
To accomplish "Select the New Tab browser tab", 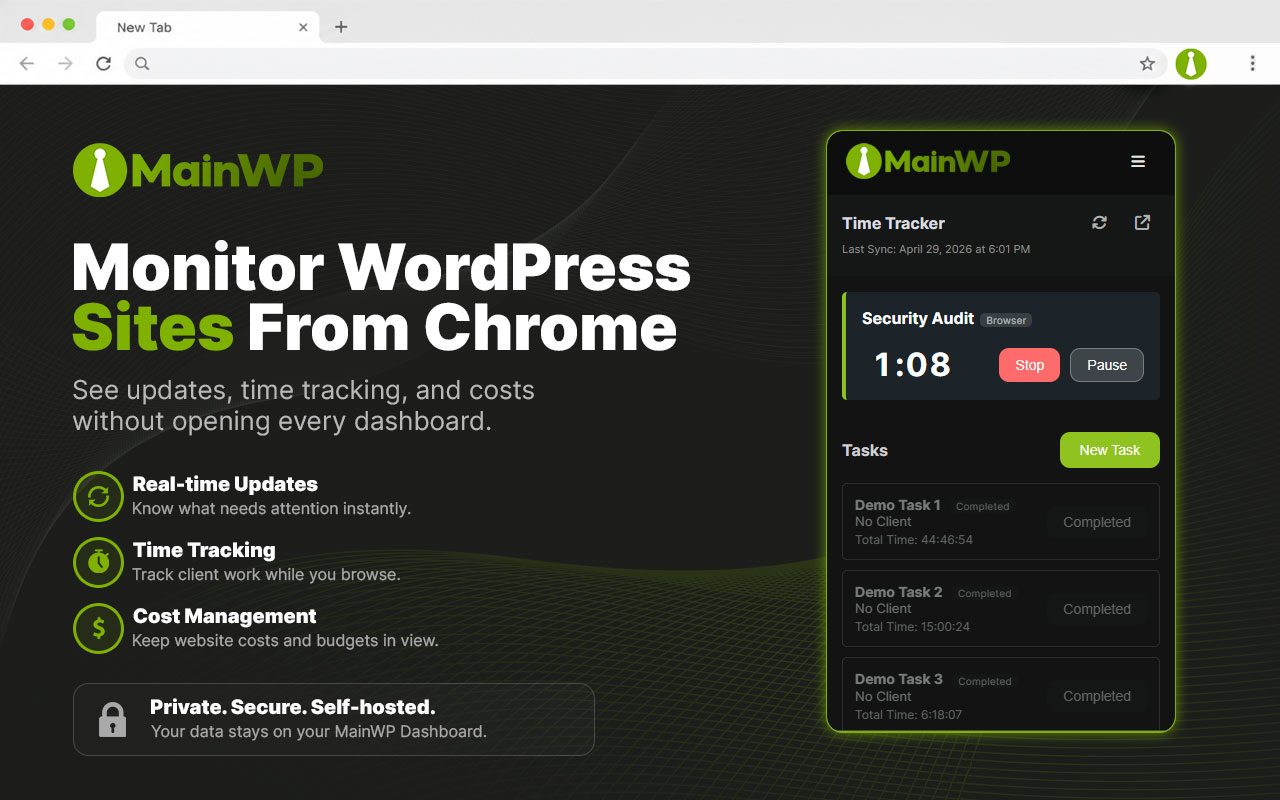I will (x=208, y=27).
